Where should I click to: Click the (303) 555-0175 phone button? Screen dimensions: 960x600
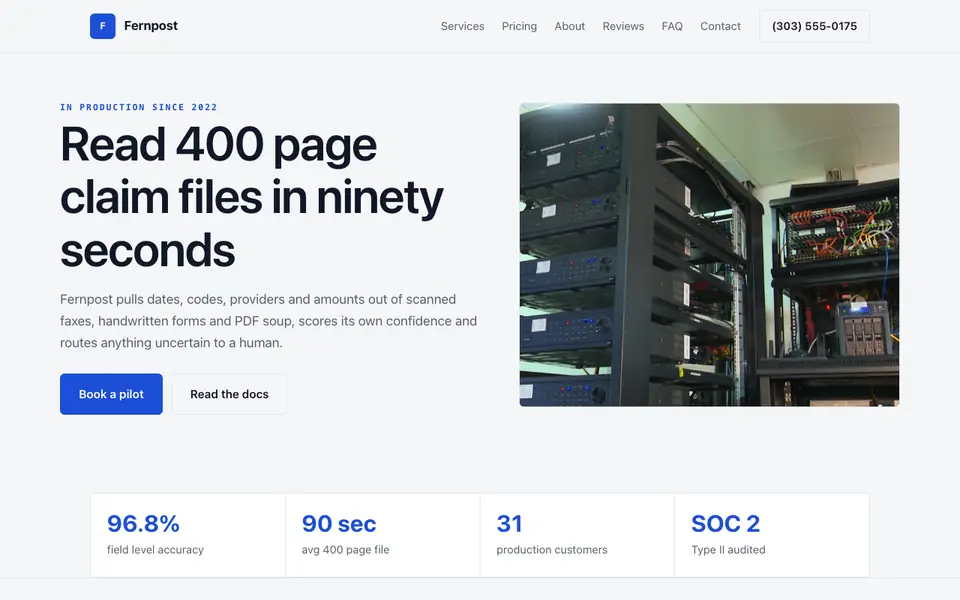click(814, 26)
